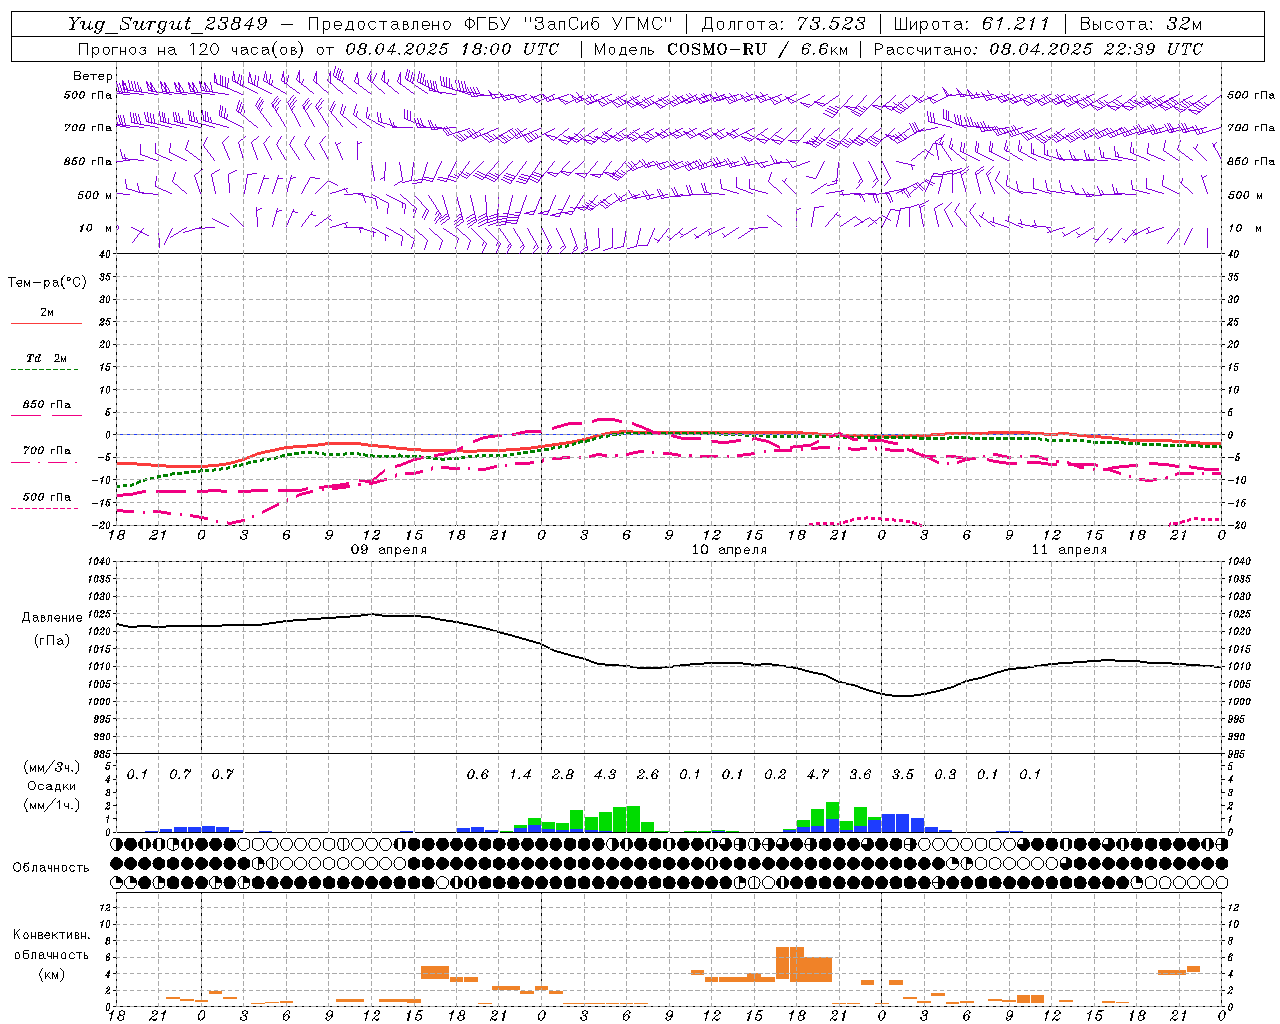Click the station name Yug_Surgut_23849
The height and width of the screenshot is (1024, 1280).
point(168,24)
